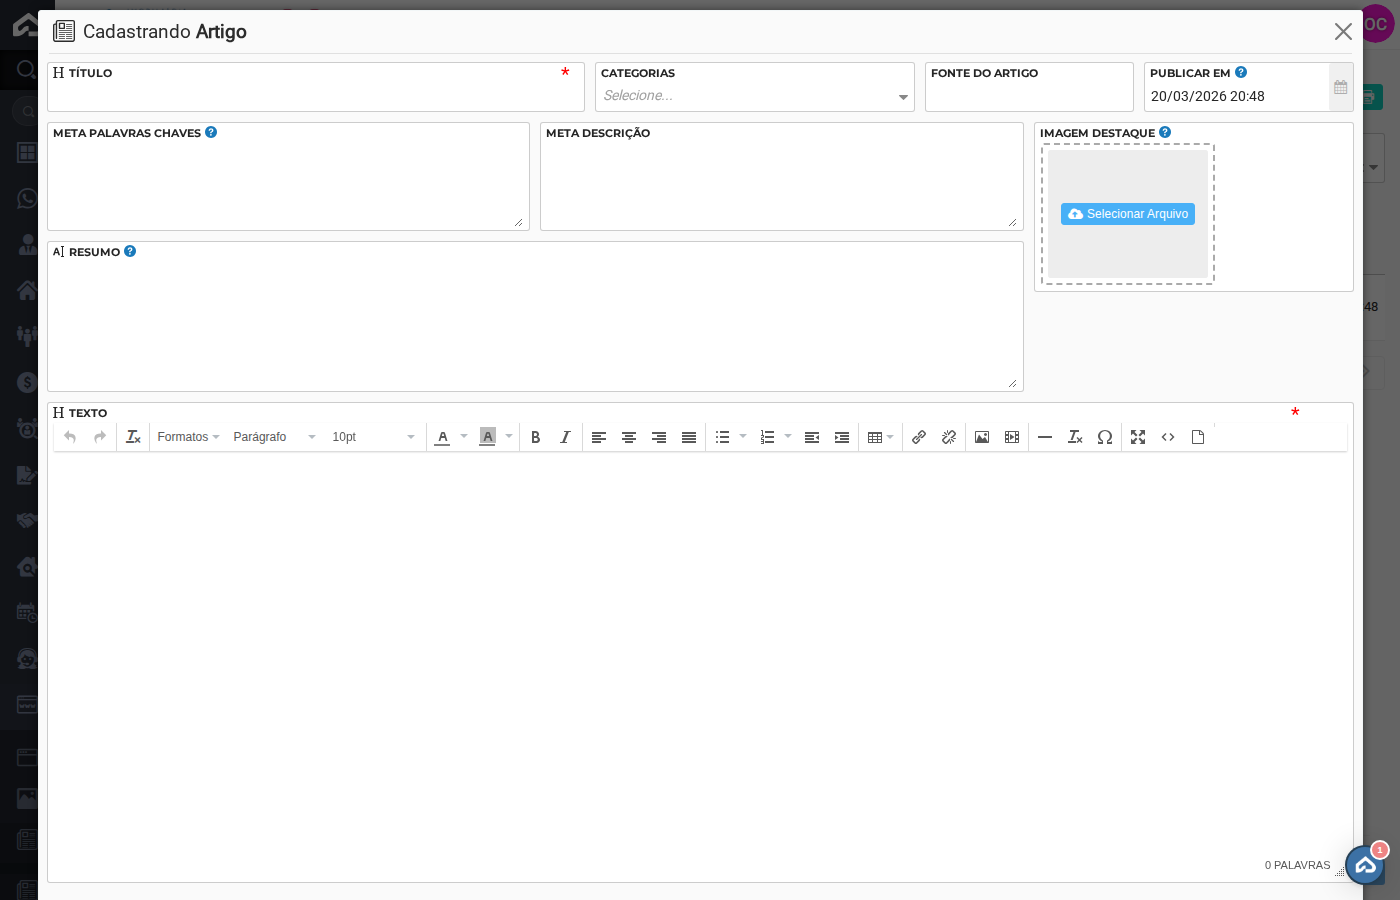Click the Selecionar Arquivo button
This screenshot has height=900, width=1400.
click(1128, 214)
